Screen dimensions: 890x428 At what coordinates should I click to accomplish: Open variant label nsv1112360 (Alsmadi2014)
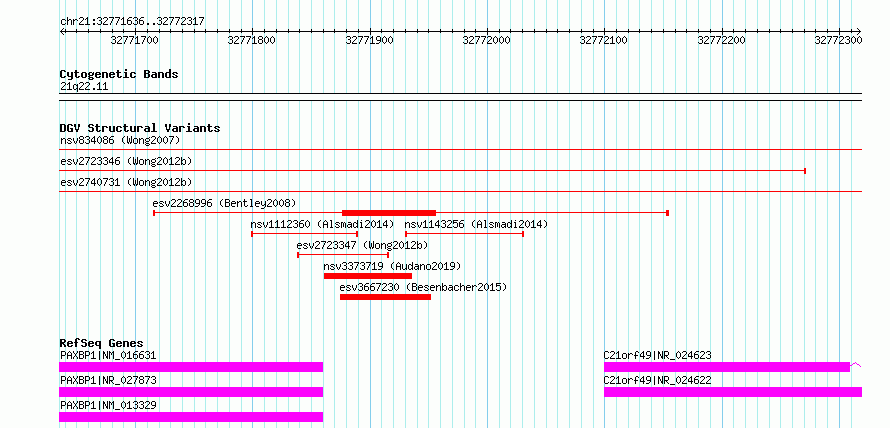click(322, 224)
